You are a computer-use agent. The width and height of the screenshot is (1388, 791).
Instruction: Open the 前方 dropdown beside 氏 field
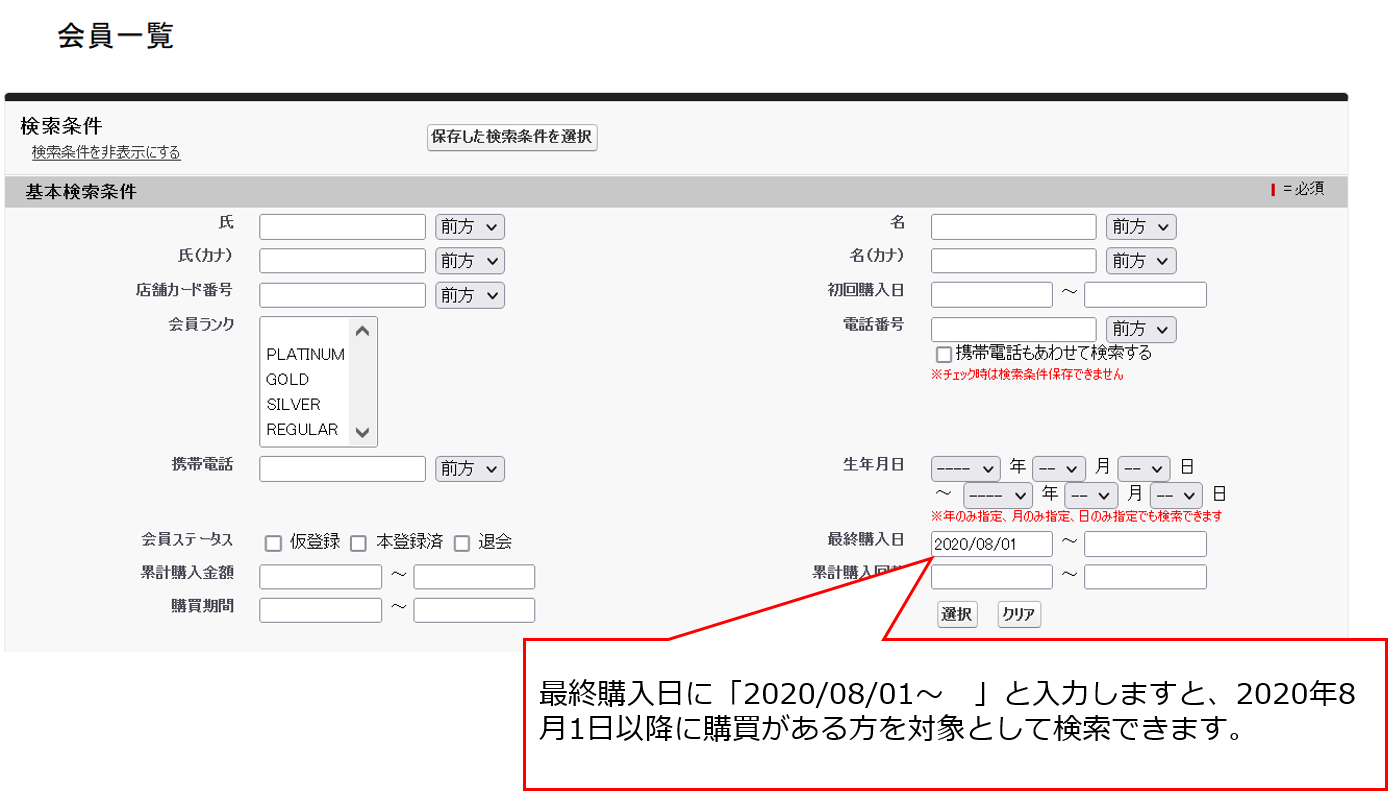coord(470,227)
